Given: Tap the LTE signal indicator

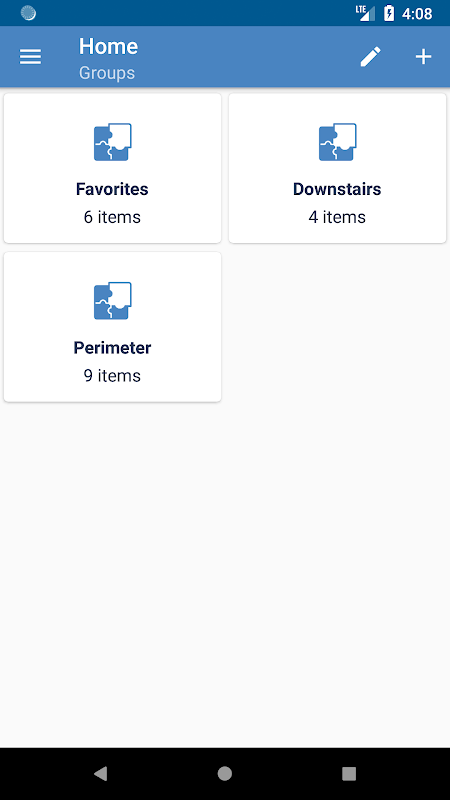Looking at the screenshot, I should tap(365, 13).
